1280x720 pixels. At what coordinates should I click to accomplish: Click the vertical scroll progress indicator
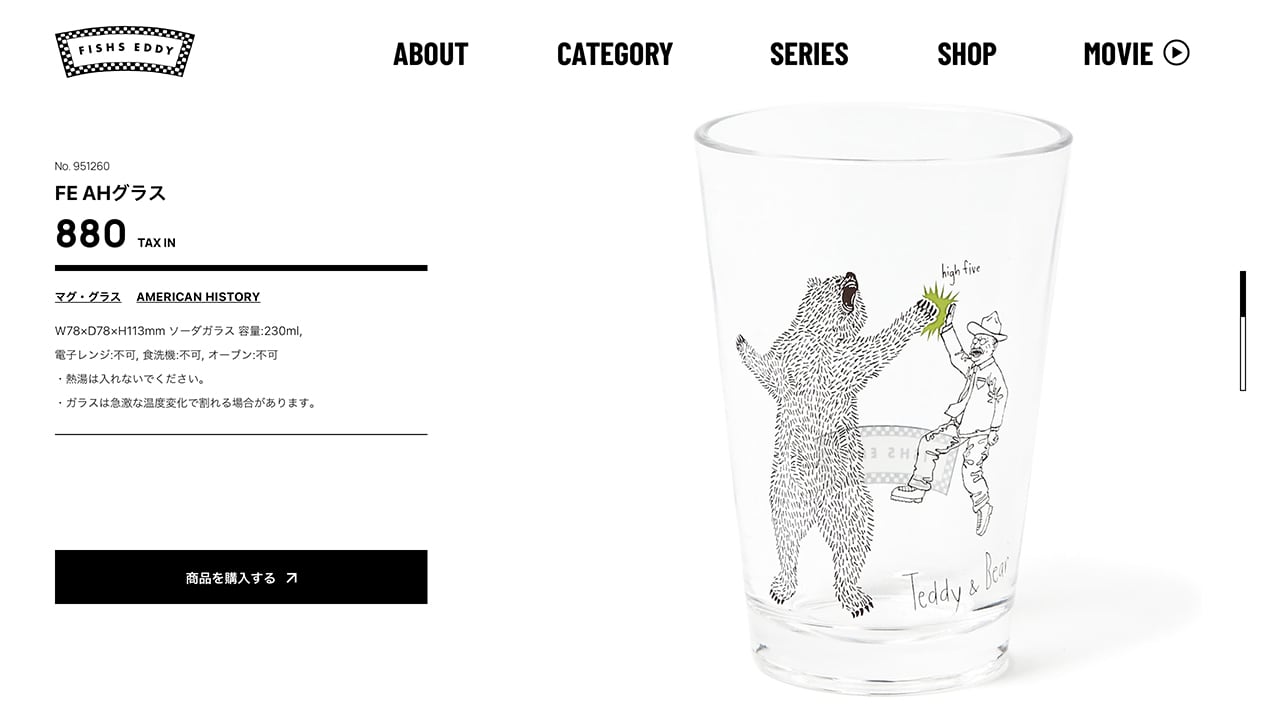tap(1243, 330)
